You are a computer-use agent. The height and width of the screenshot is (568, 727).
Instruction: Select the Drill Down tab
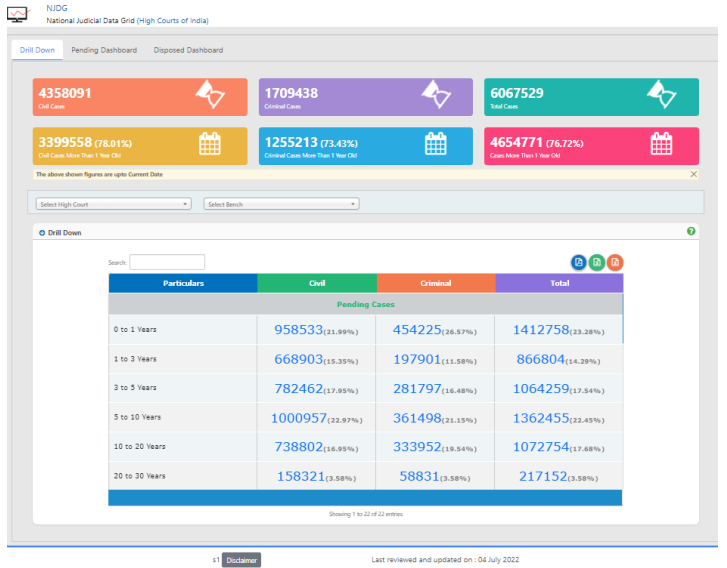37,50
